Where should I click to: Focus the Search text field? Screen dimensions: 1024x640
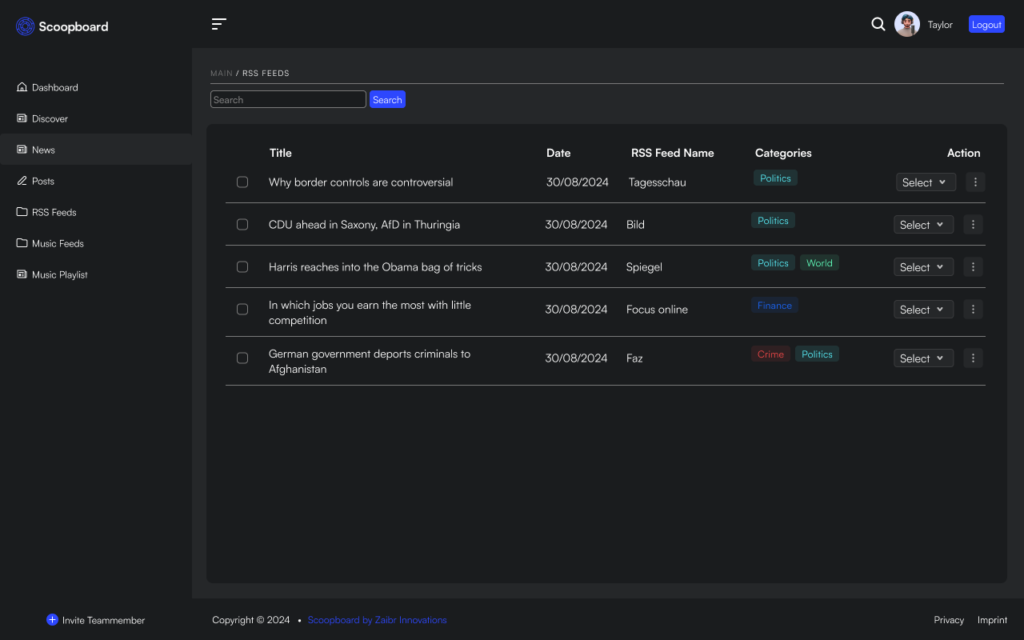pos(288,100)
